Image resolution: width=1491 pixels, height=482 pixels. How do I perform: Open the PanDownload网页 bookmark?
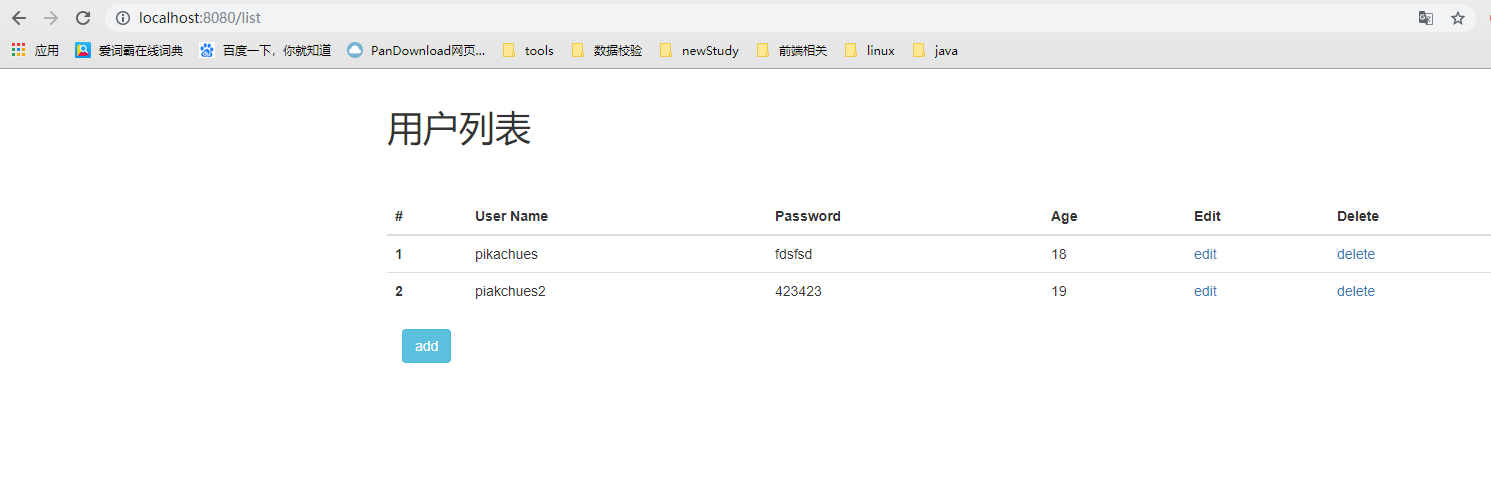click(416, 50)
